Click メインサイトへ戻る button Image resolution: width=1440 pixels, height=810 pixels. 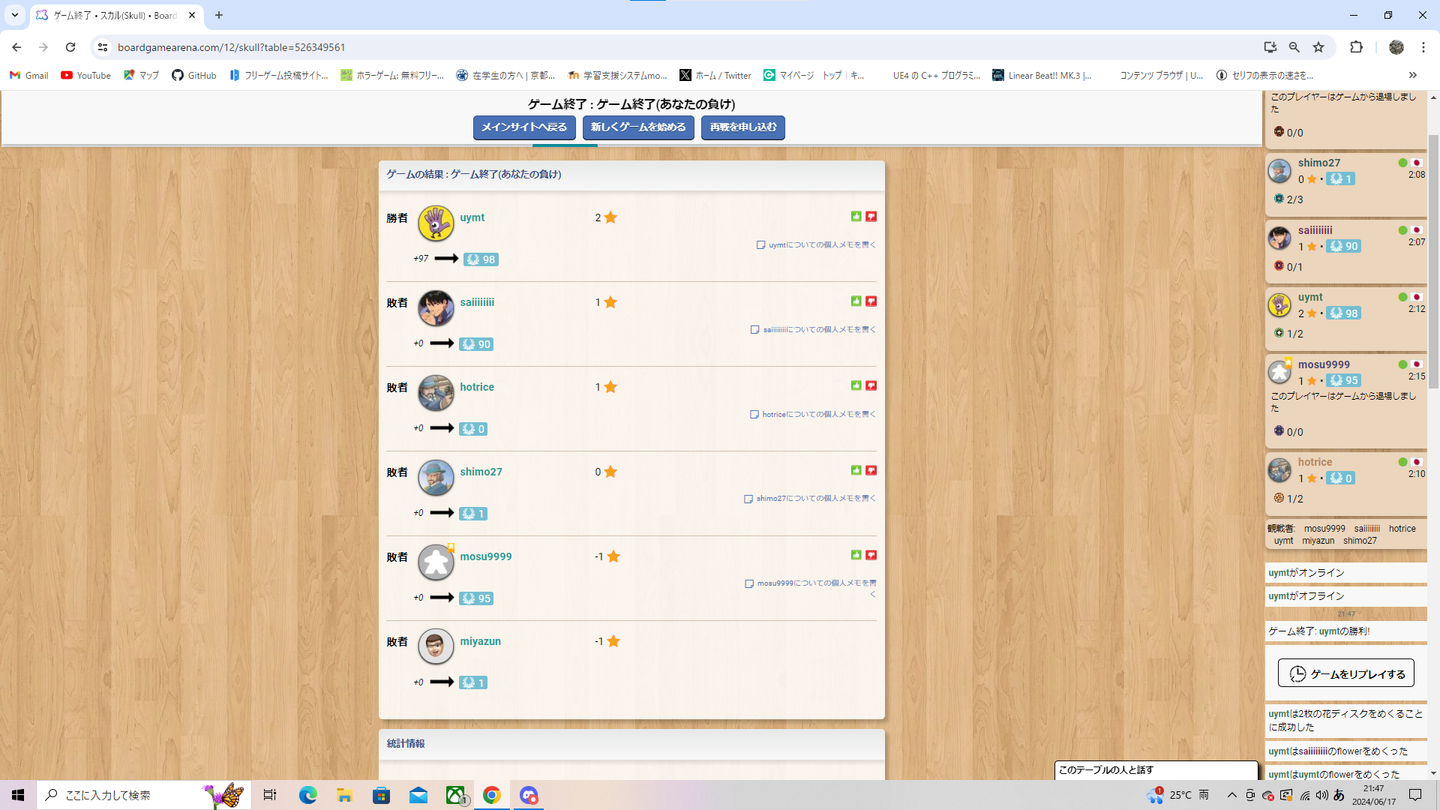click(x=524, y=128)
